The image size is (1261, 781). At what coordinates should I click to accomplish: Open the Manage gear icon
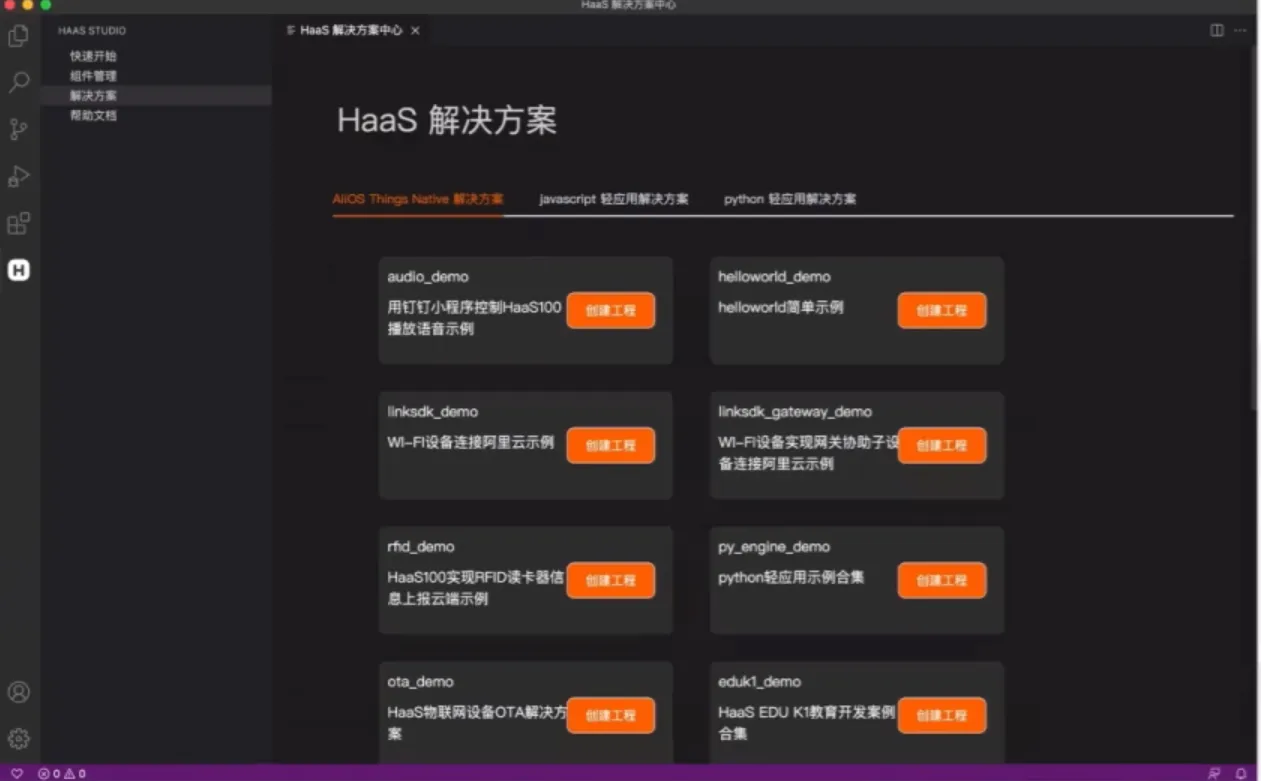click(19, 739)
